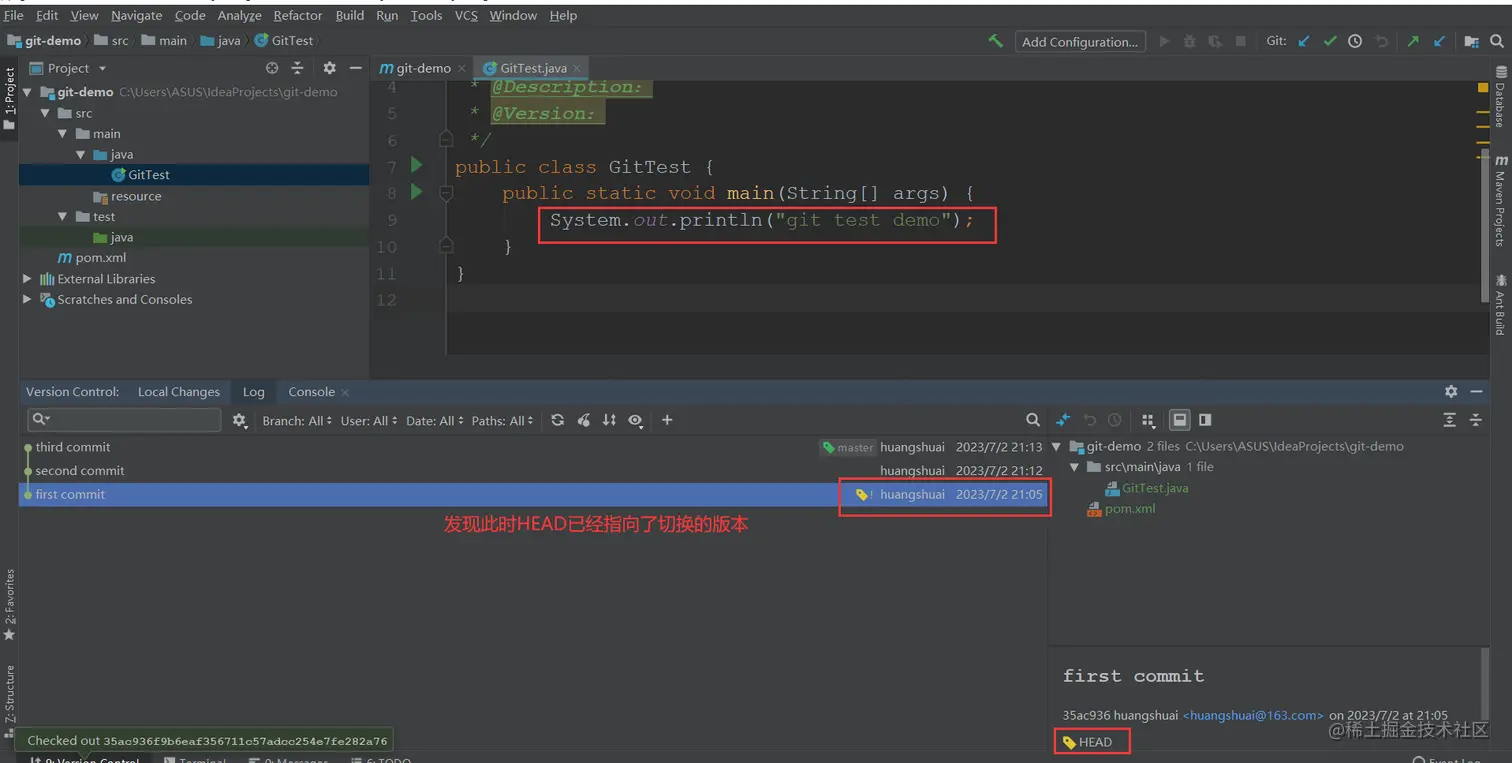Open log settings gear next to search field
This screenshot has height=763, width=1512.
[x=239, y=421]
